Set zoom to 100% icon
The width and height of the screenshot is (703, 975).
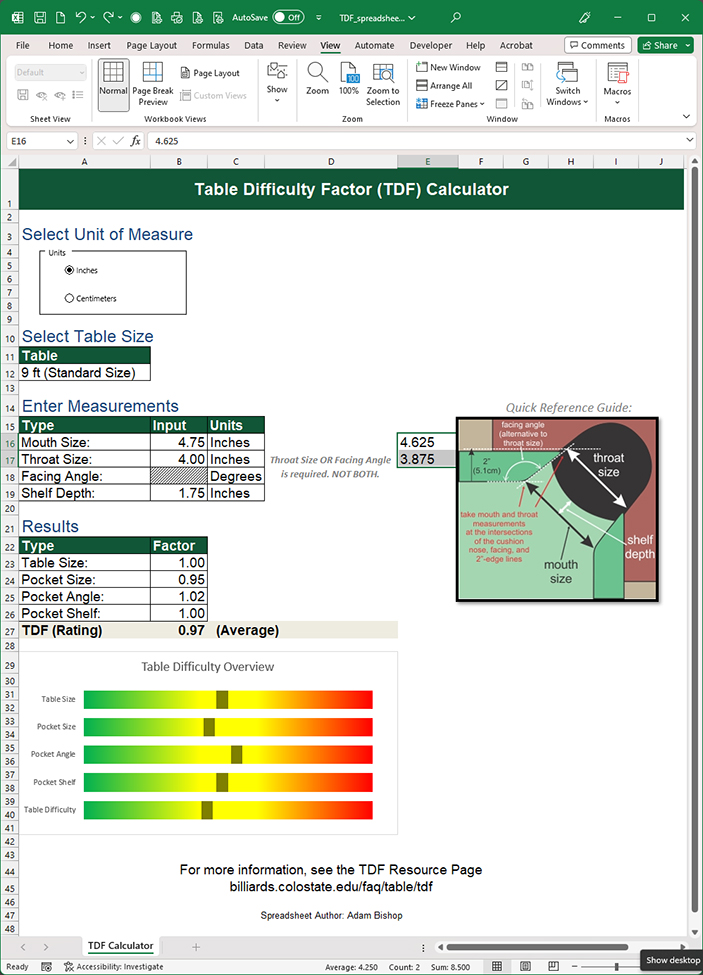349,73
